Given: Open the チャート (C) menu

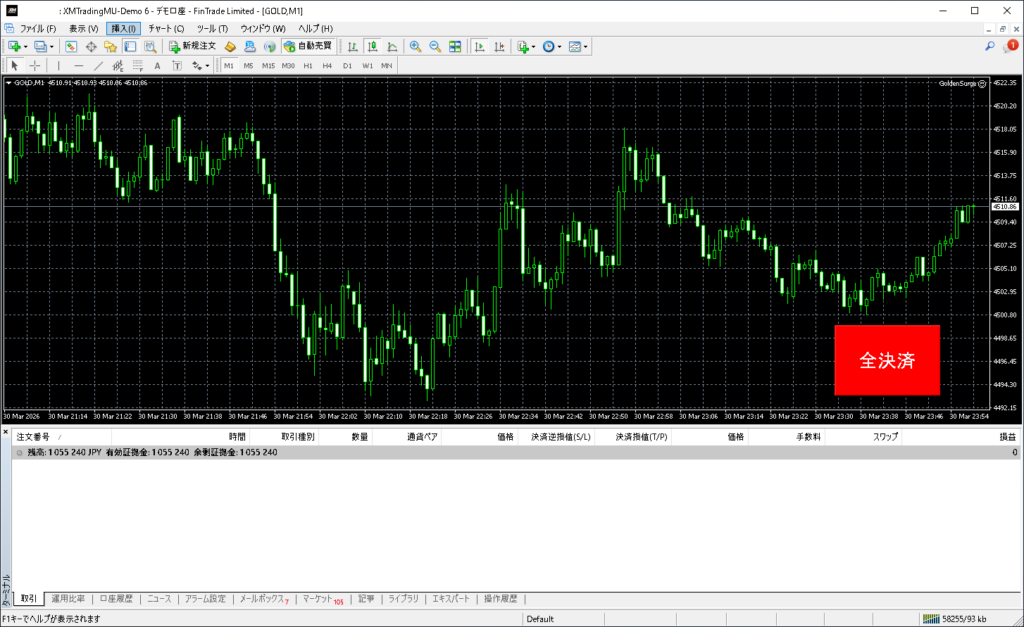Looking at the screenshot, I should (x=166, y=28).
